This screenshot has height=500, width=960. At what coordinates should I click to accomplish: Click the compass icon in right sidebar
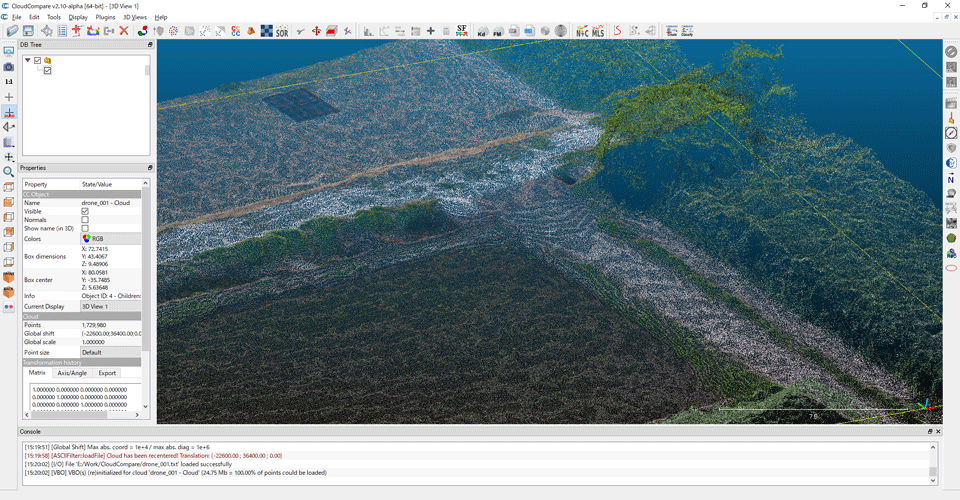click(x=951, y=133)
